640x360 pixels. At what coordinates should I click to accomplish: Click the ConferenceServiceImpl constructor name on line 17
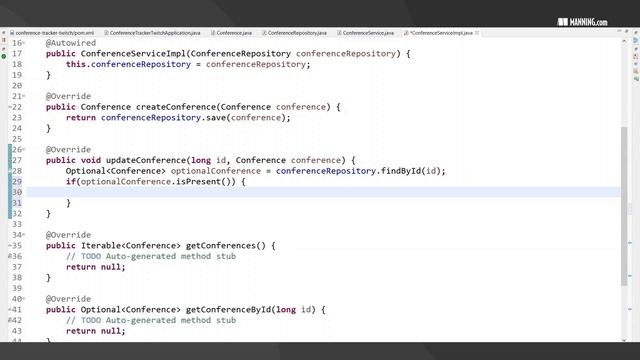click(x=133, y=53)
